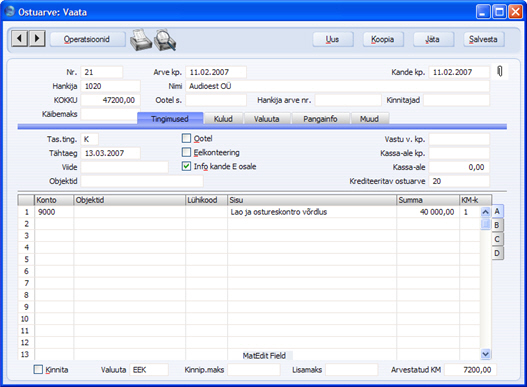
Task: Print the purchase invoice via printer icon
Action: 140,40
